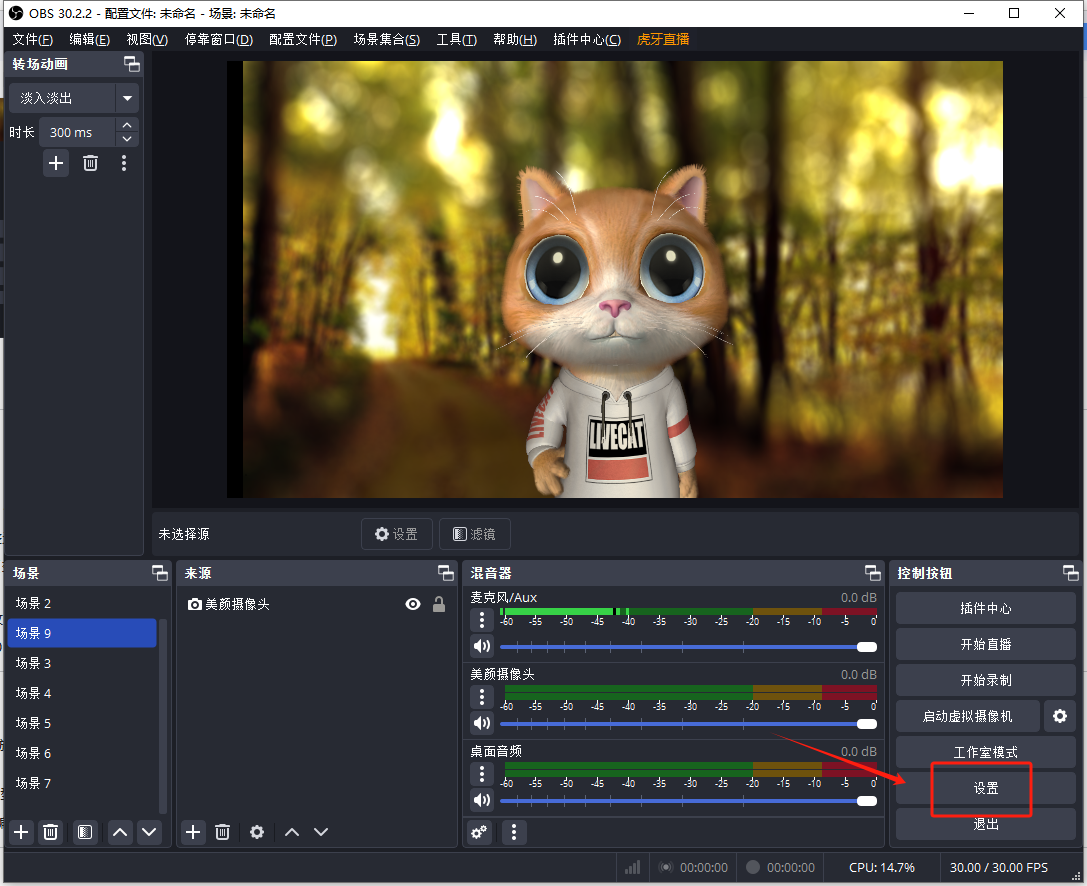Select 场景 7 in scene list
Viewport: 1087px width, 886px height.
(82, 783)
